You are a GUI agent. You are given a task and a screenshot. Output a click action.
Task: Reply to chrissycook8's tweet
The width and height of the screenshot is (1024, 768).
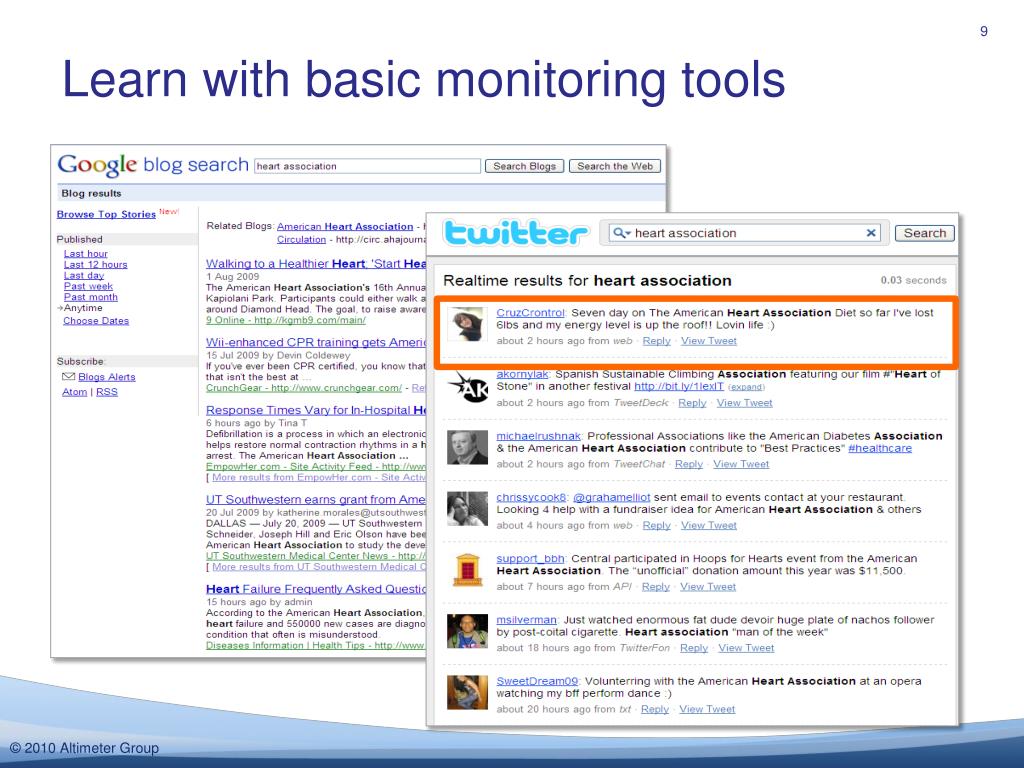pos(656,526)
